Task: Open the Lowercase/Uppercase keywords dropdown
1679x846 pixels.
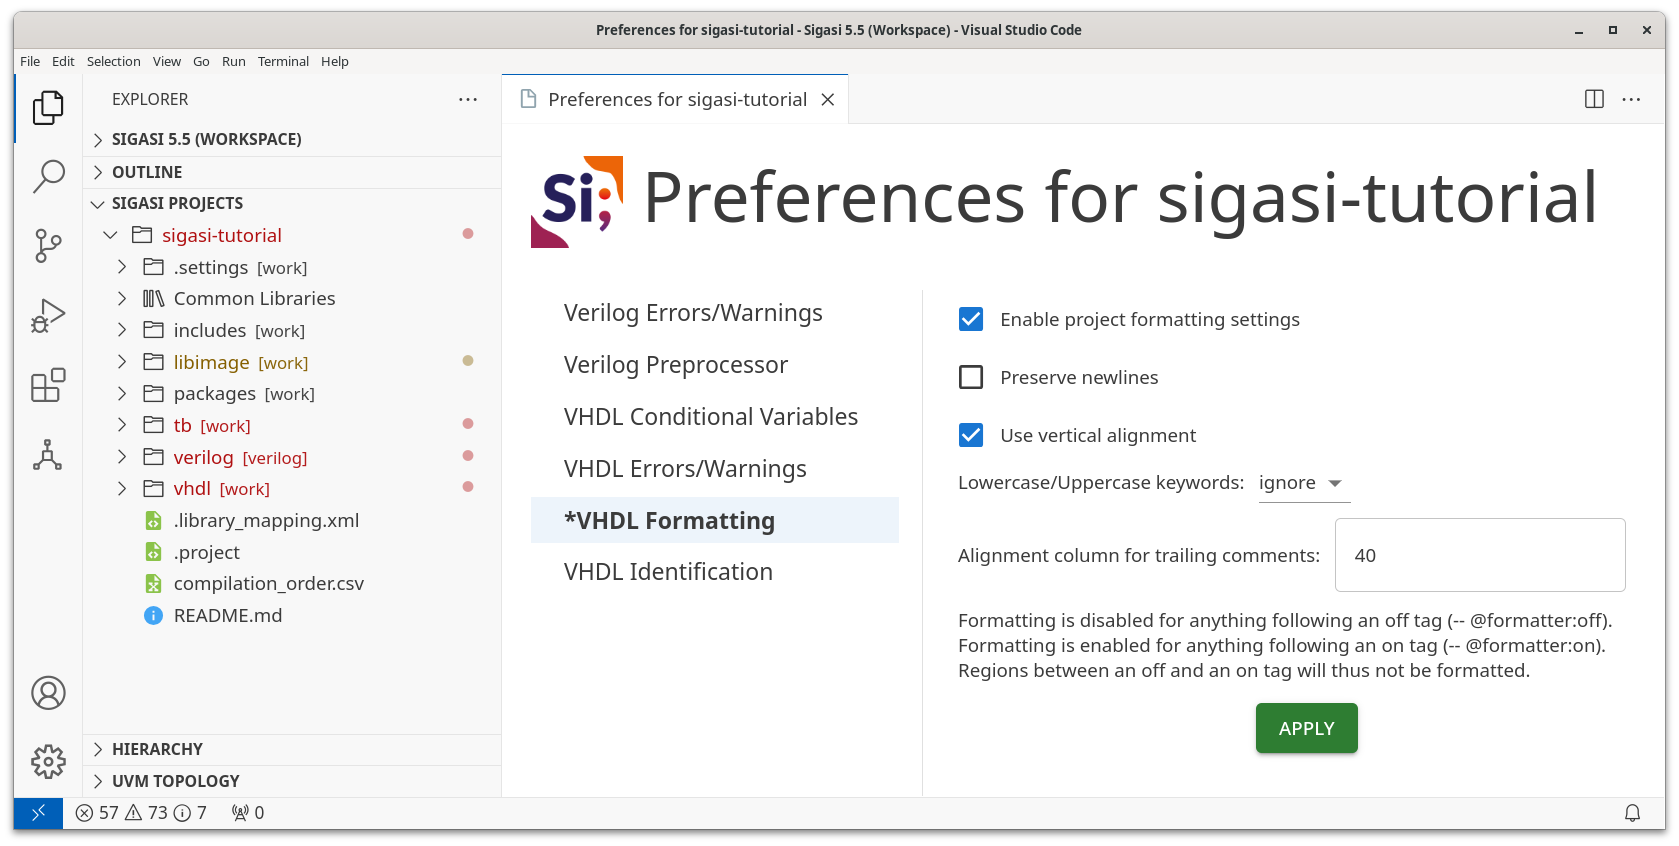Action: coord(1304,483)
